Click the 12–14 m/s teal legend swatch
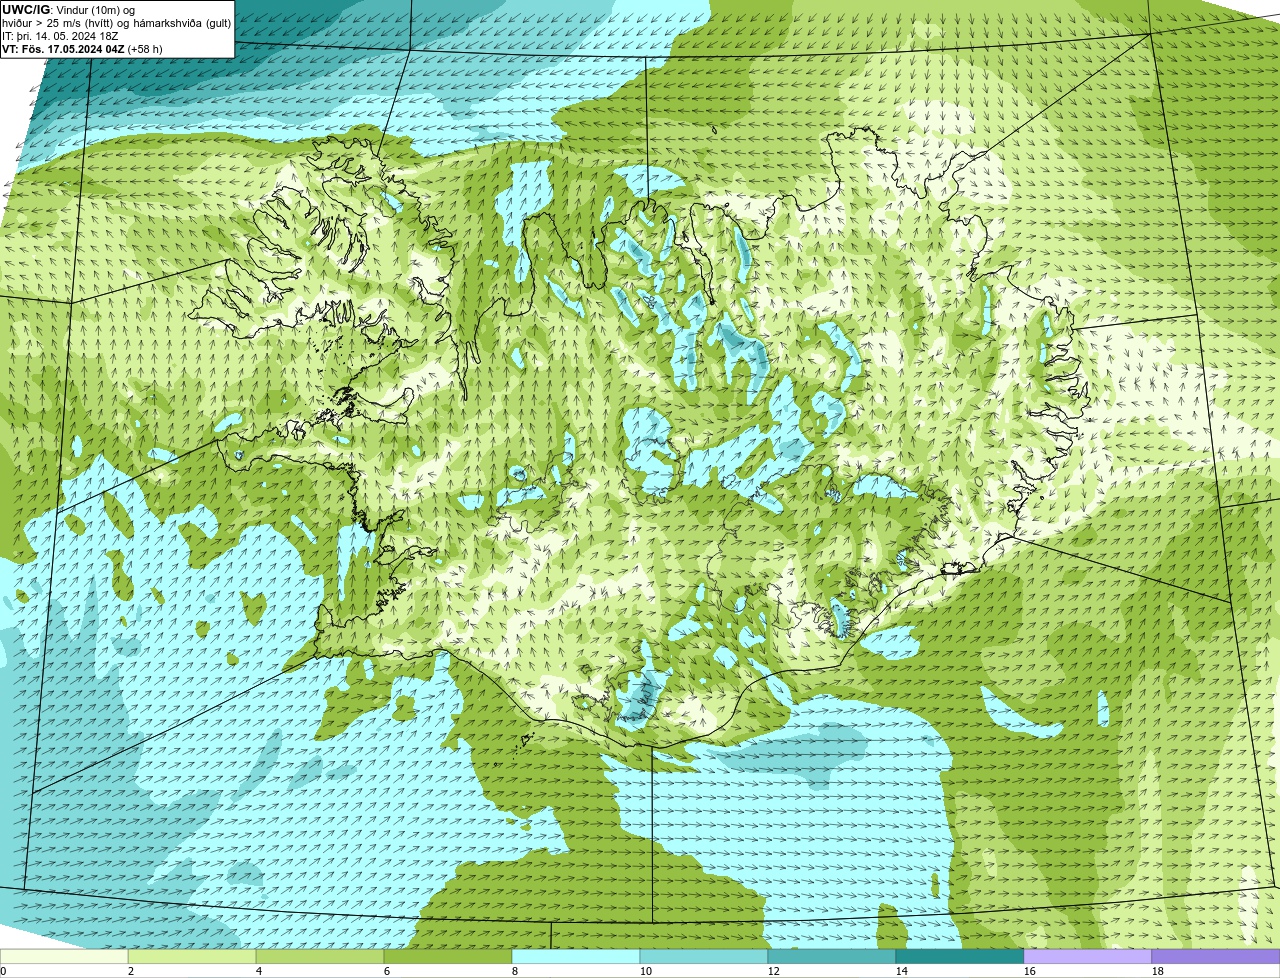The height and width of the screenshot is (978, 1280). (x=832, y=957)
